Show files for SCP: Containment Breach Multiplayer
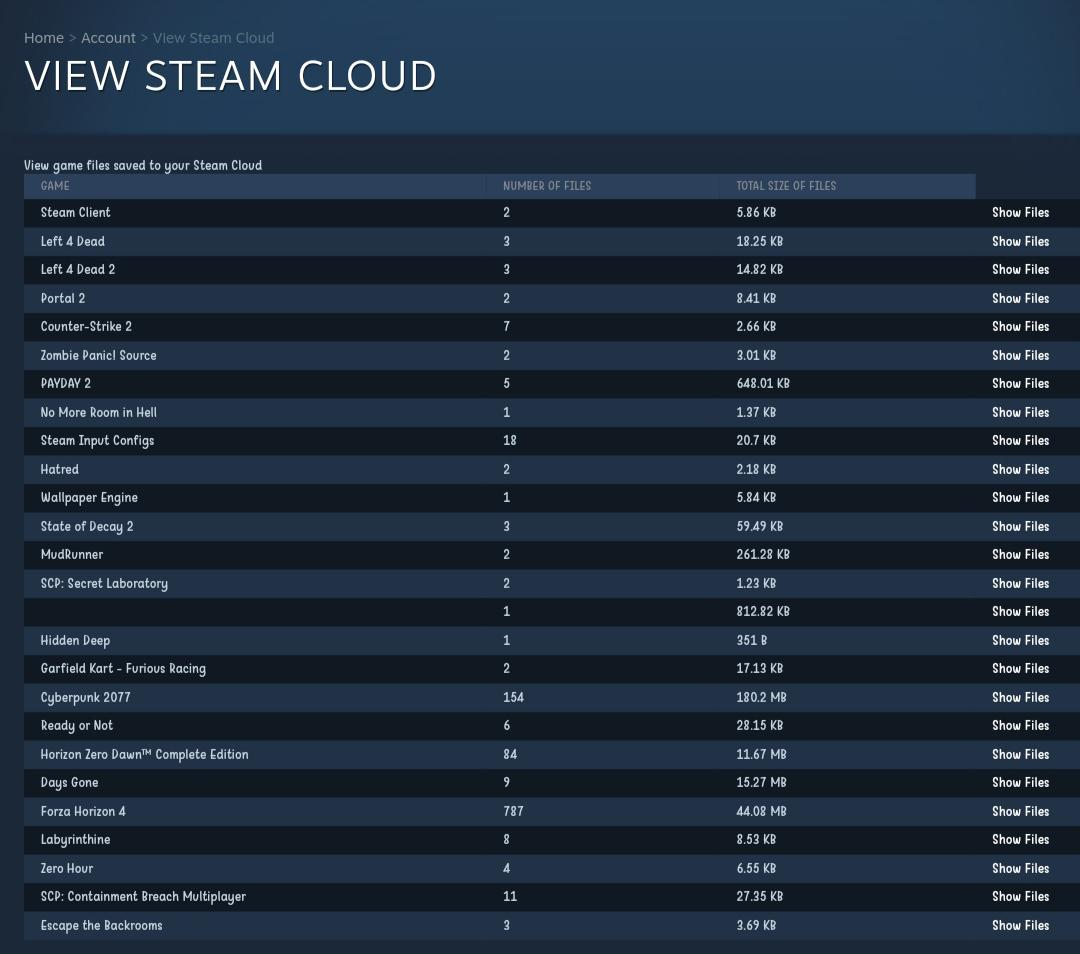The height and width of the screenshot is (954, 1080). tap(1020, 897)
